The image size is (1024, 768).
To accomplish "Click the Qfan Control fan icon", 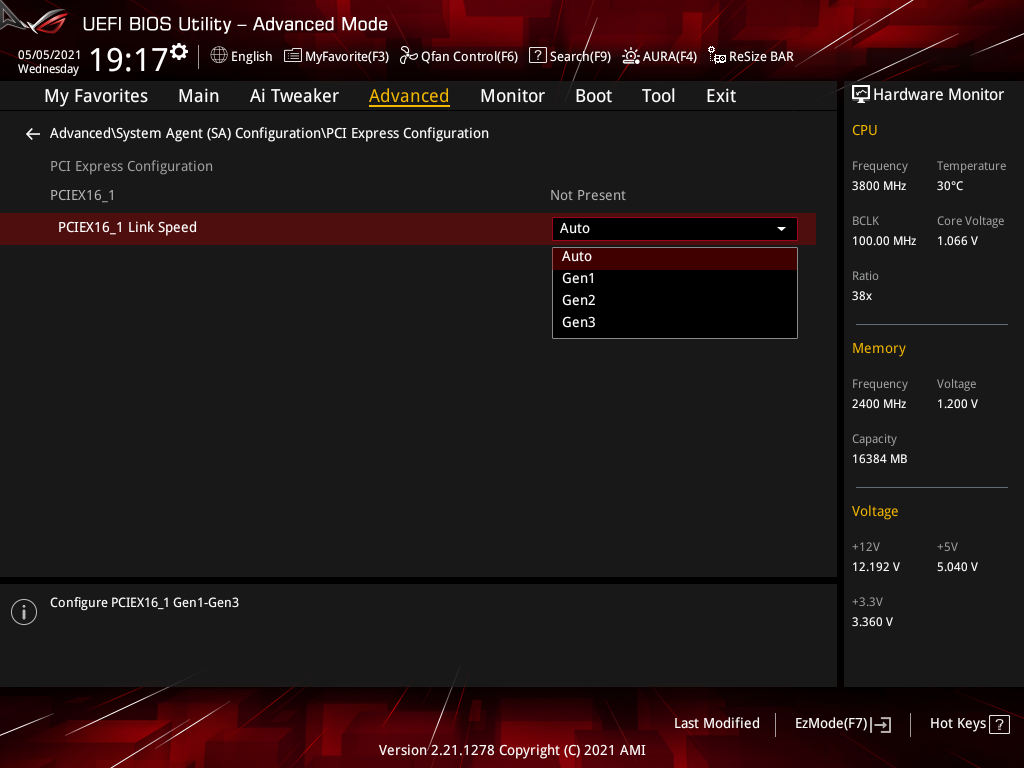I will (x=408, y=56).
